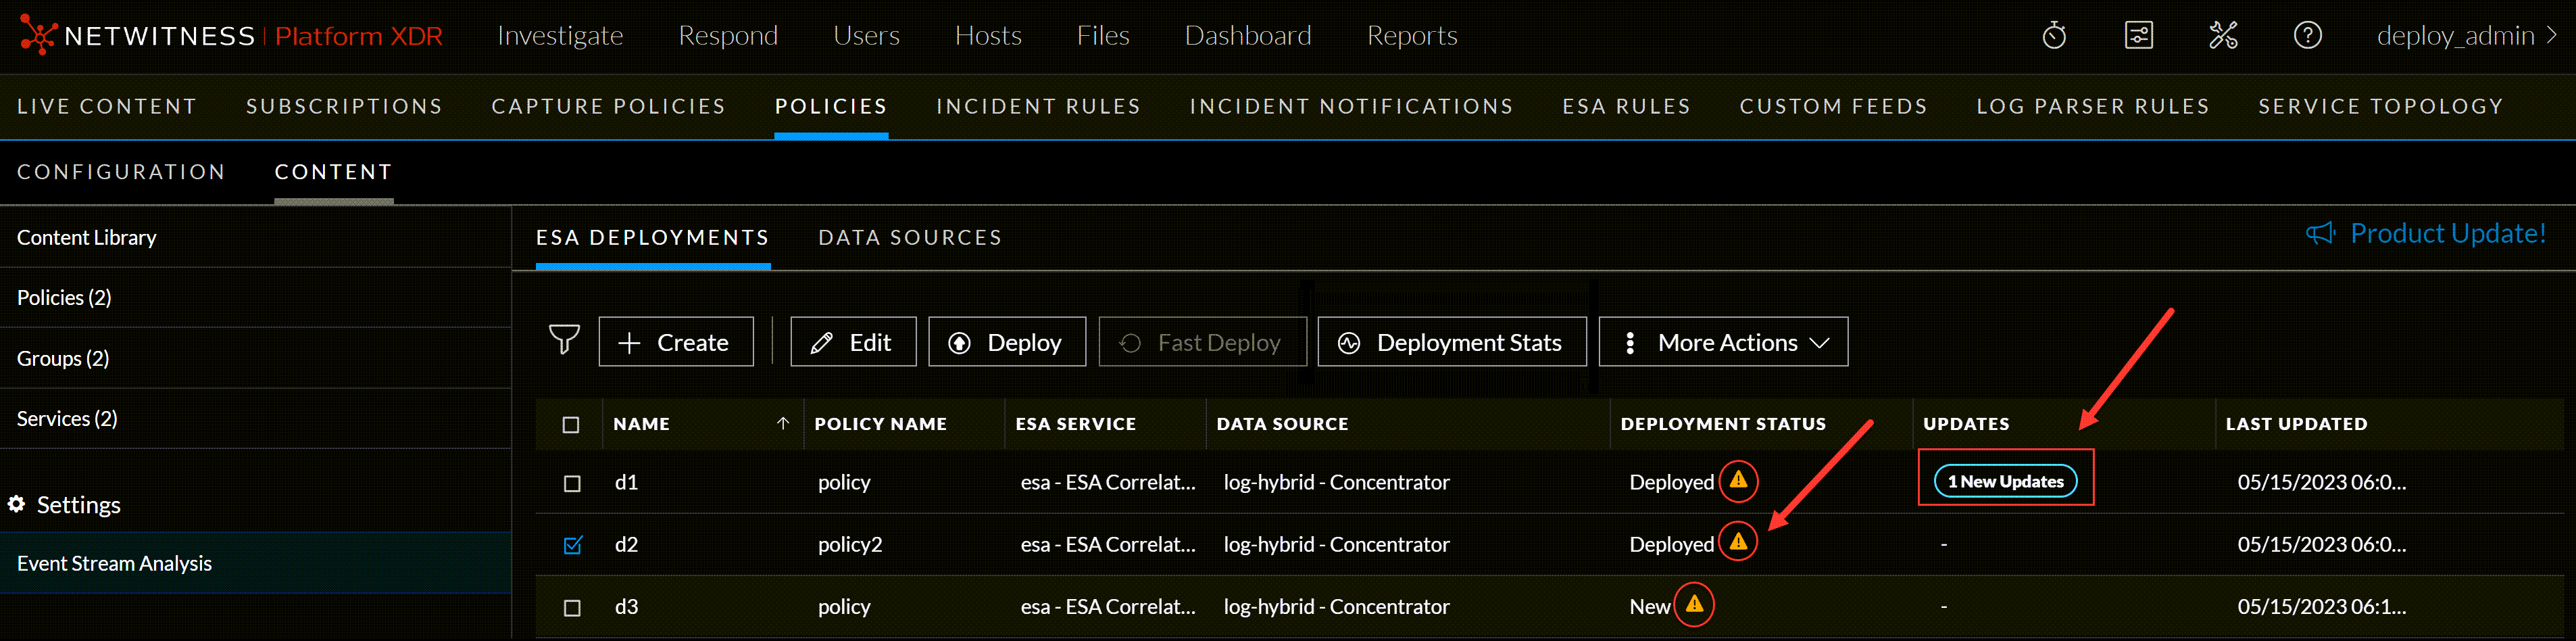The width and height of the screenshot is (2576, 641).
Task: Uncheck the selected checkbox for deployment d2
Action: (x=571, y=544)
